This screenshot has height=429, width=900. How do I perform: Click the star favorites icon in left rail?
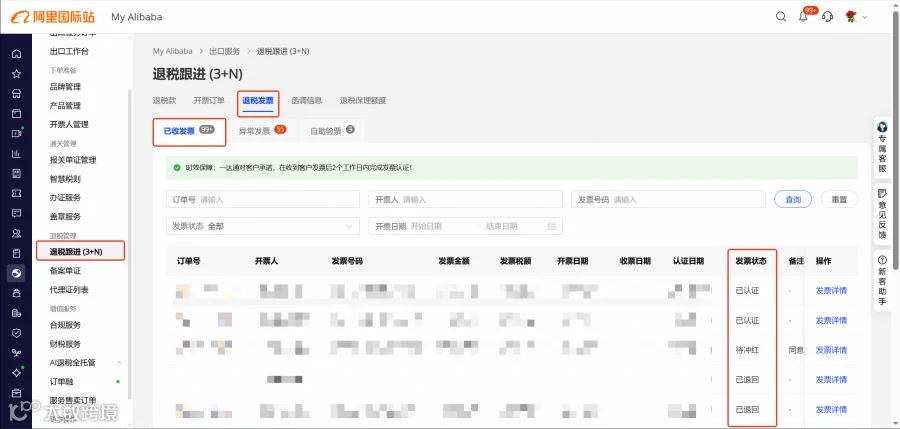pyautogui.click(x=17, y=74)
